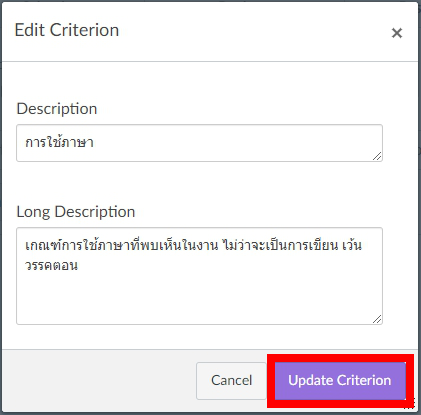Click the gray footer bar left of Cancel

[100, 380]
